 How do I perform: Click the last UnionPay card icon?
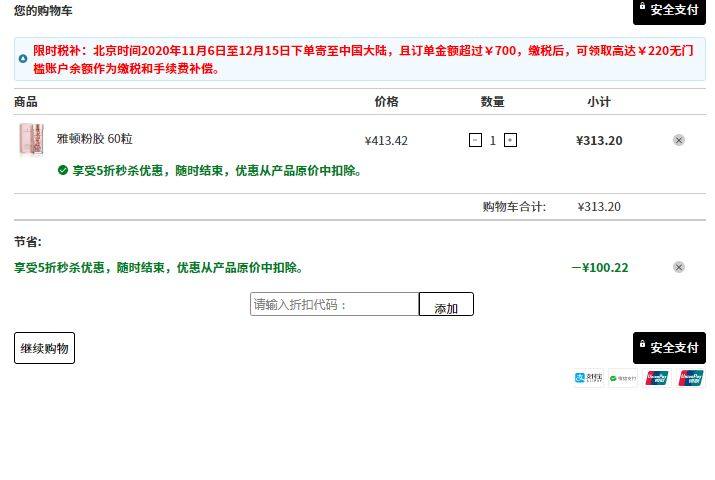click(x=690, y=378)
